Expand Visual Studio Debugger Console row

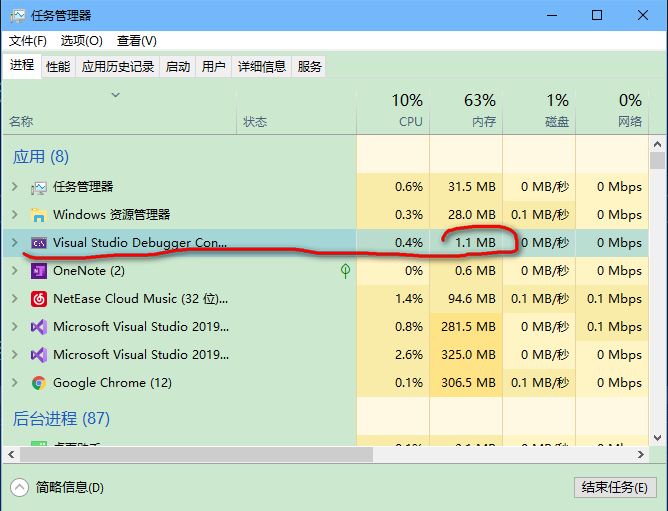click(15, 243)
